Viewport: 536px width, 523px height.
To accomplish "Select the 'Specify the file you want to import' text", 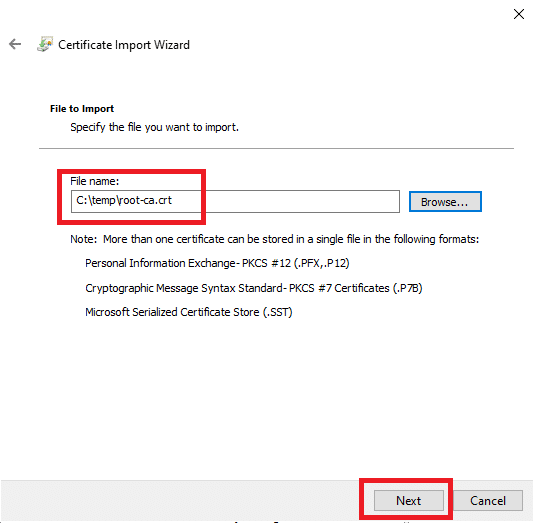I will pos(154,127).
